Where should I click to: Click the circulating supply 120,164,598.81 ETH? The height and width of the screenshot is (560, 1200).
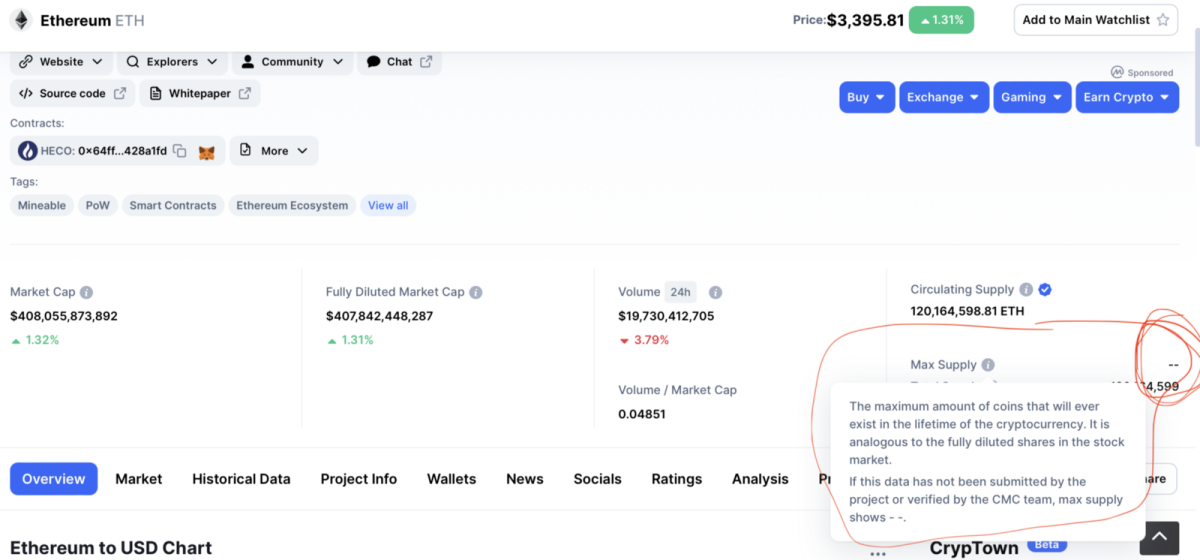click(x=967, y=311)
